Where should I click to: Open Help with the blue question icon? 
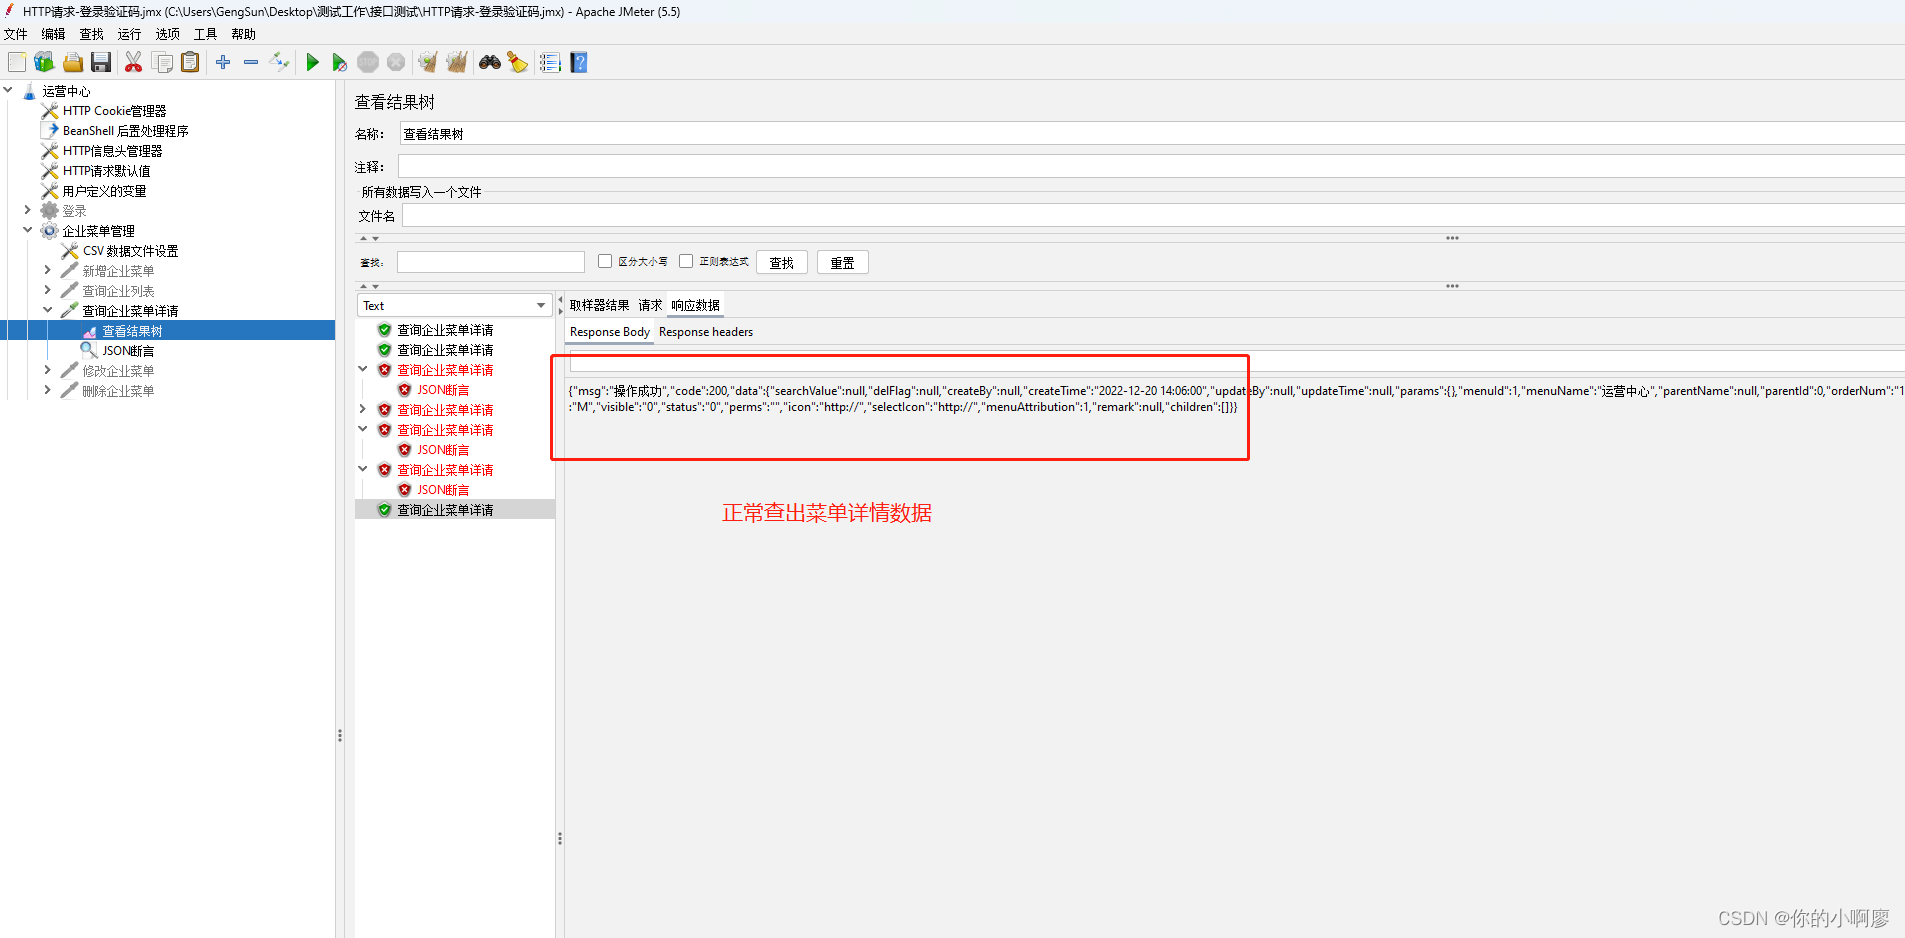pos(579,62)
